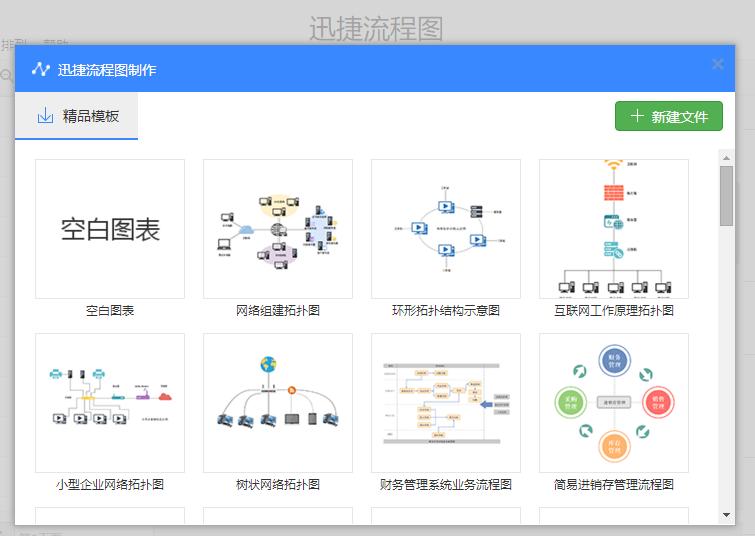
Task: Click the 简易进销存管理流程图 caption text
Action: 614,484
